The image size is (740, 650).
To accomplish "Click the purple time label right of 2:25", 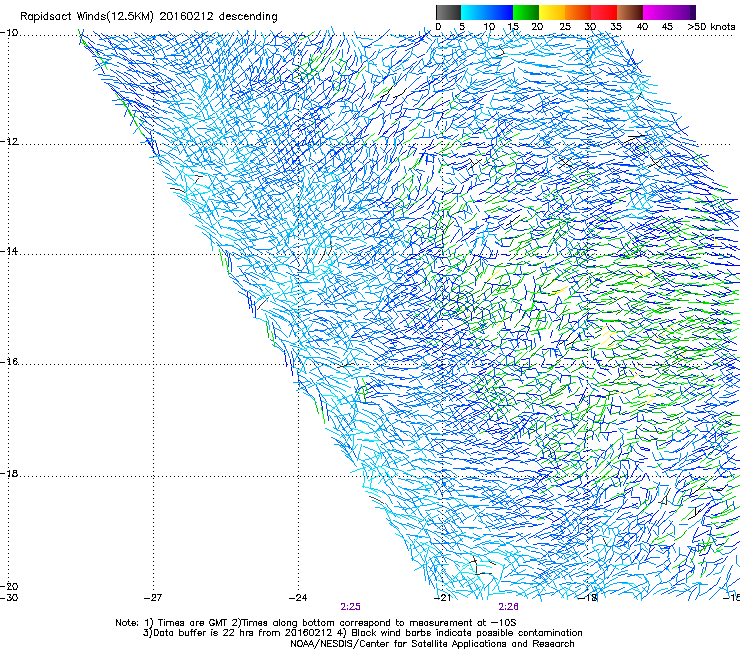I will point(508,607).
